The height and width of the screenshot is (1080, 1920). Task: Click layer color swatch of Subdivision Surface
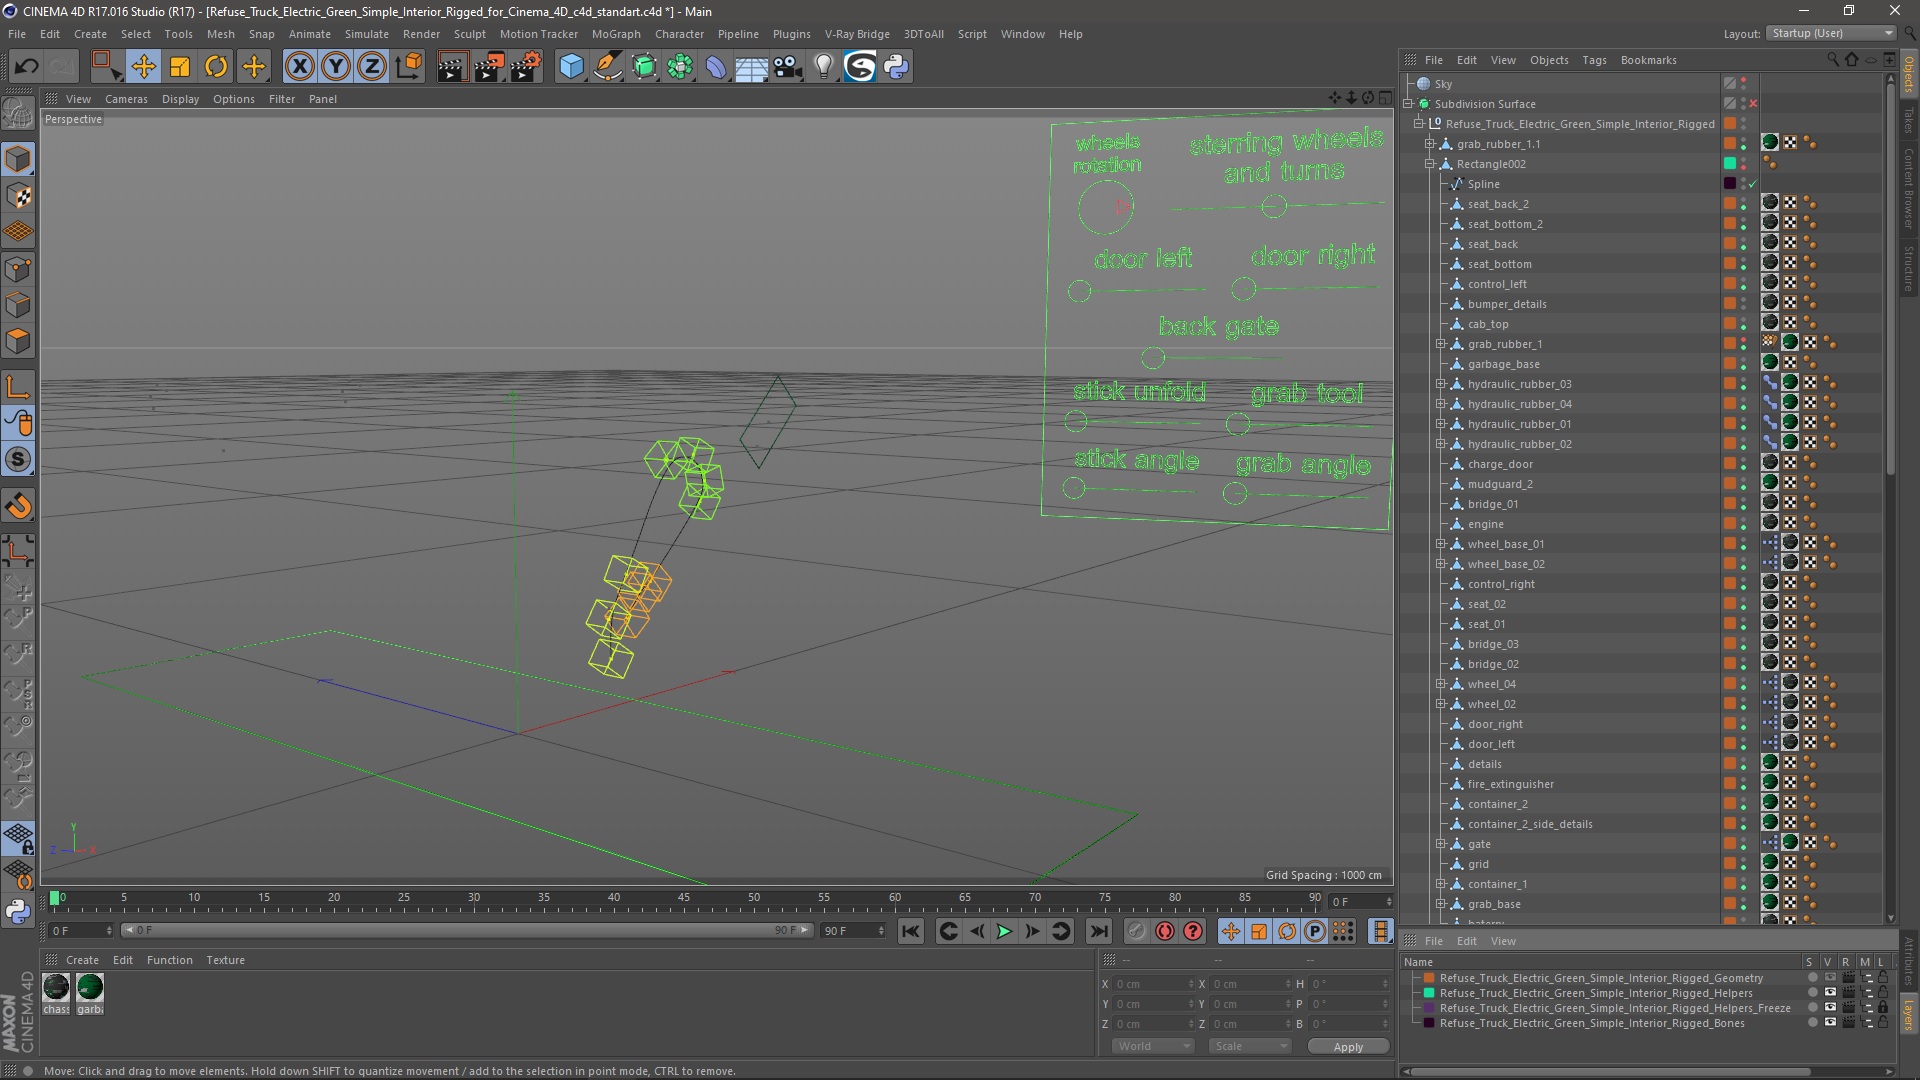[x=1729, y=104]
